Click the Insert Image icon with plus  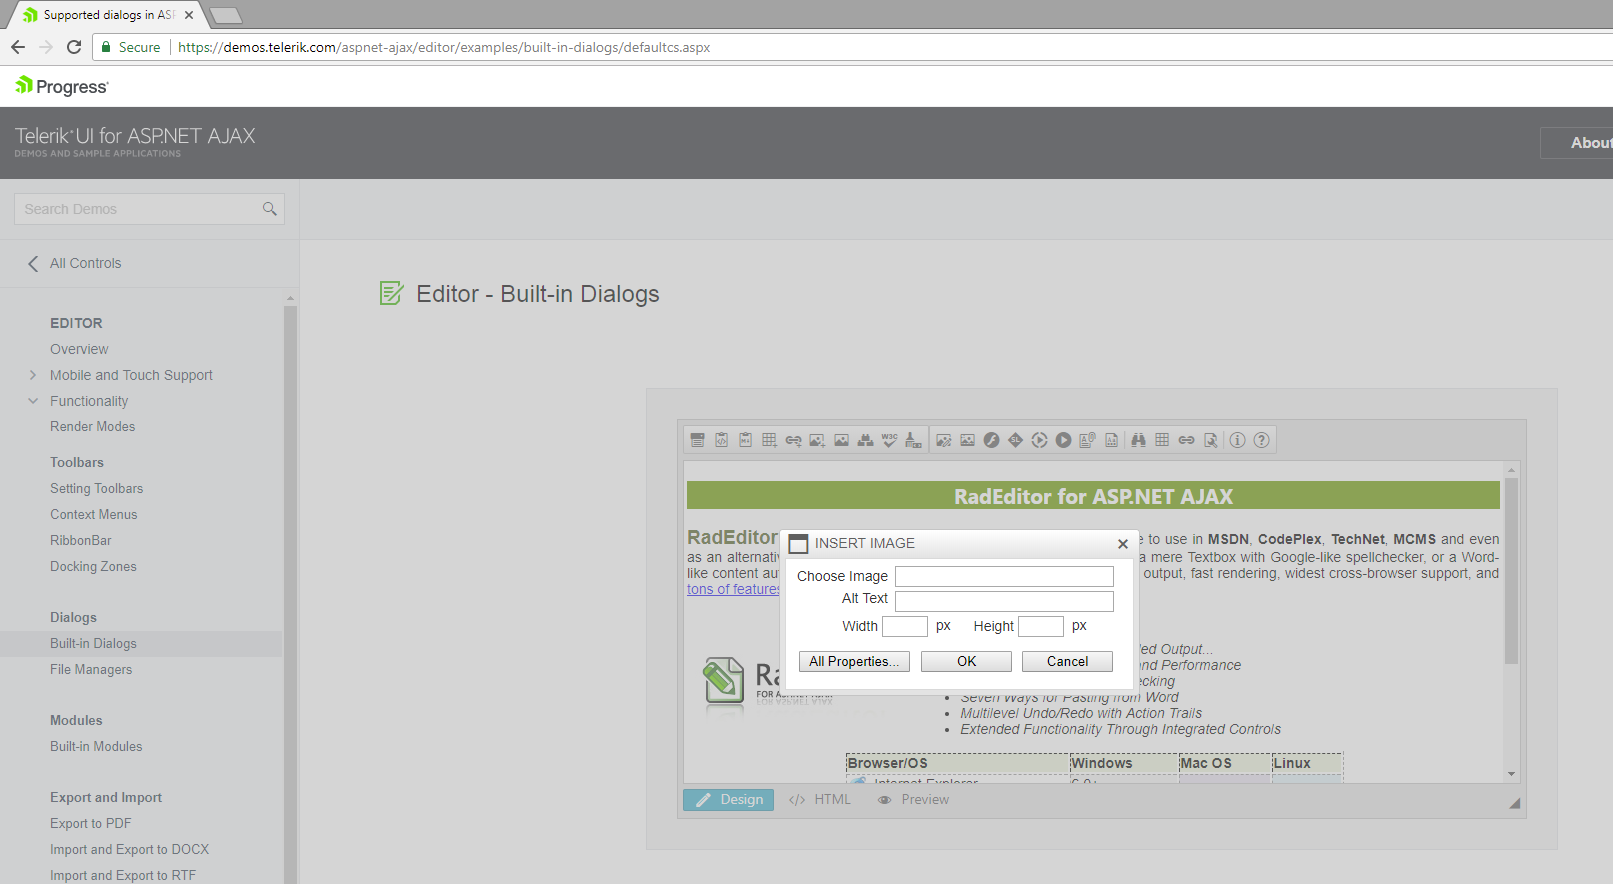(x=817, y=440)
